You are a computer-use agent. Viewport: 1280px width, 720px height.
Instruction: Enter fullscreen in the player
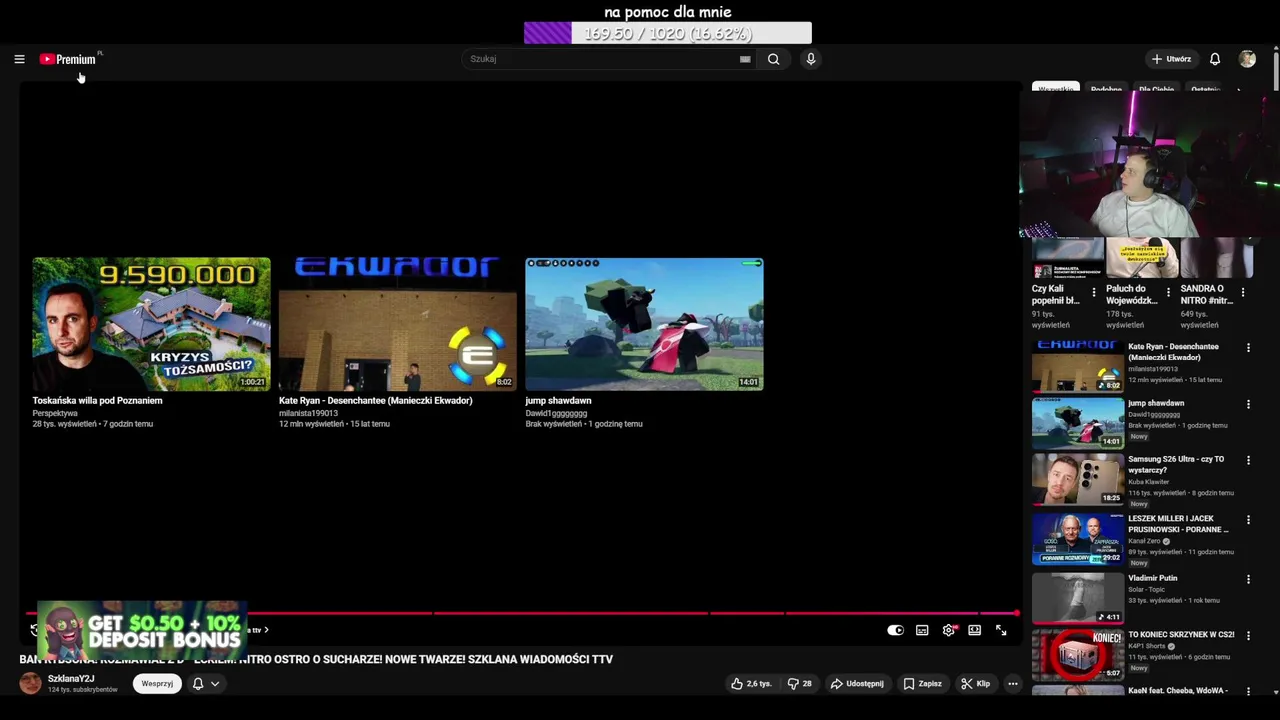click(1001, 630)
